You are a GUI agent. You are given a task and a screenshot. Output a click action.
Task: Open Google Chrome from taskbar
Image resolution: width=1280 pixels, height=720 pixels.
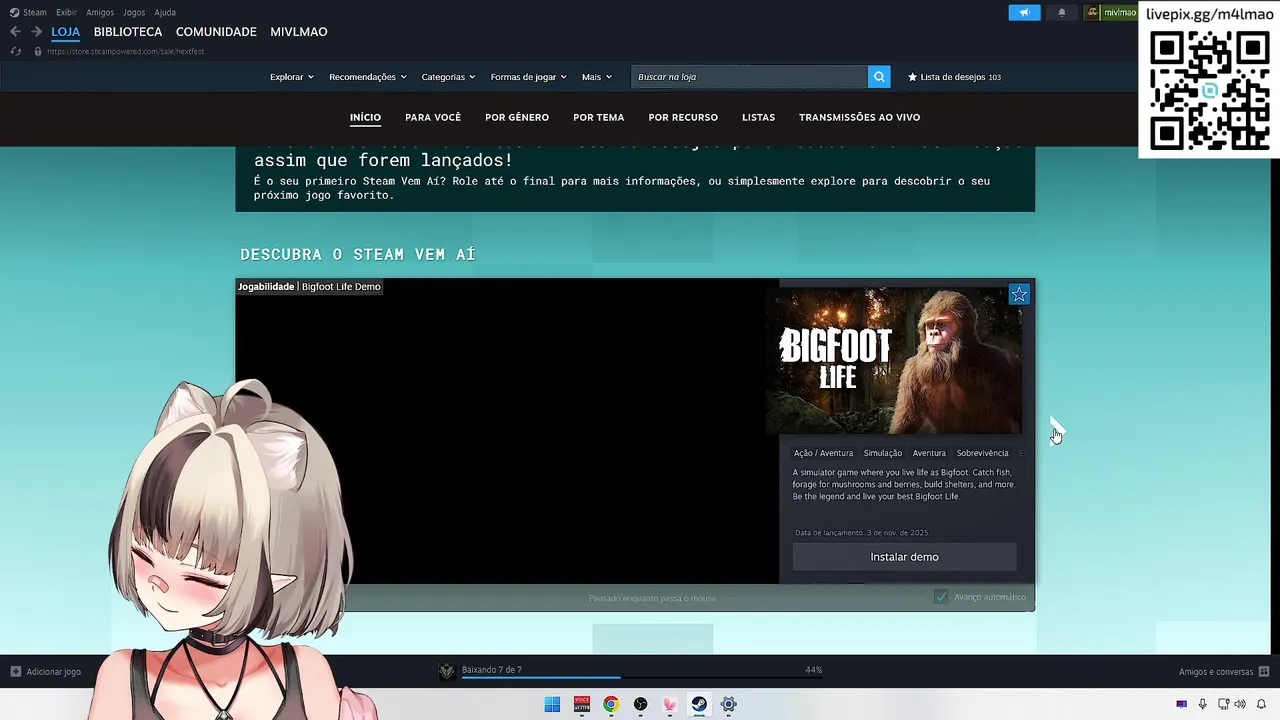point(611,704)
